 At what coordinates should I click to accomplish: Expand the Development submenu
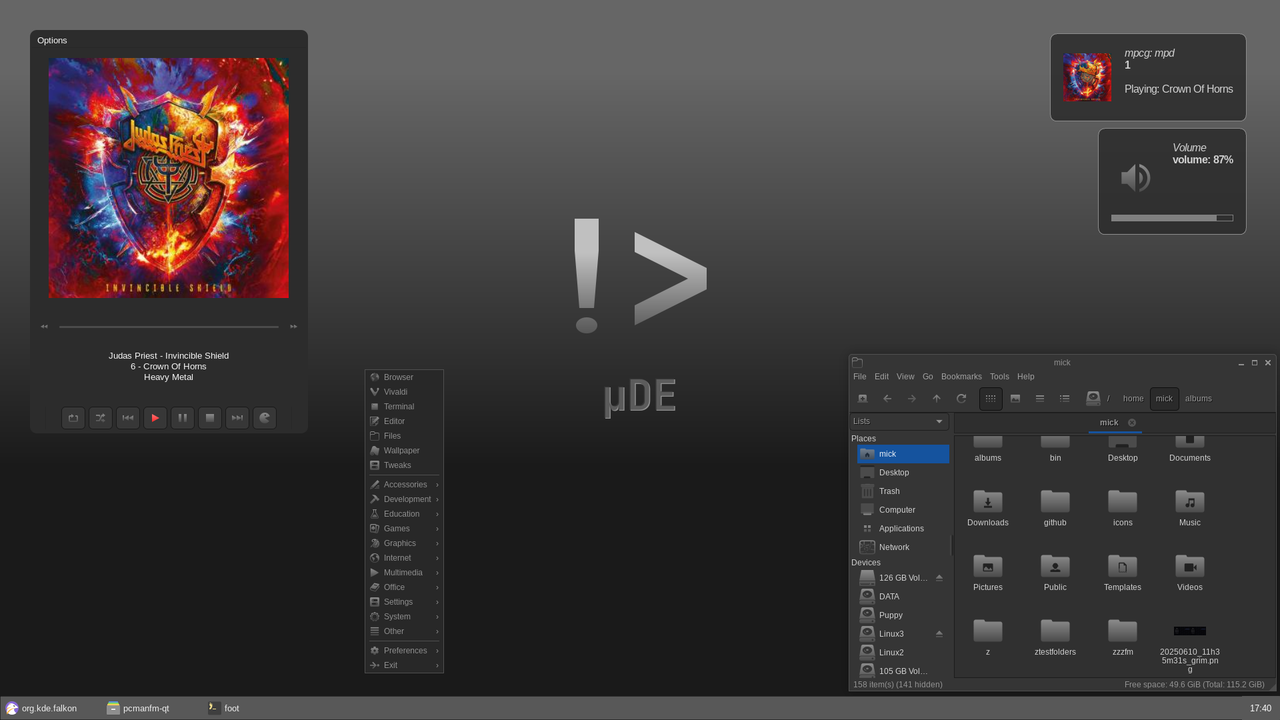[x=404, y=499]
